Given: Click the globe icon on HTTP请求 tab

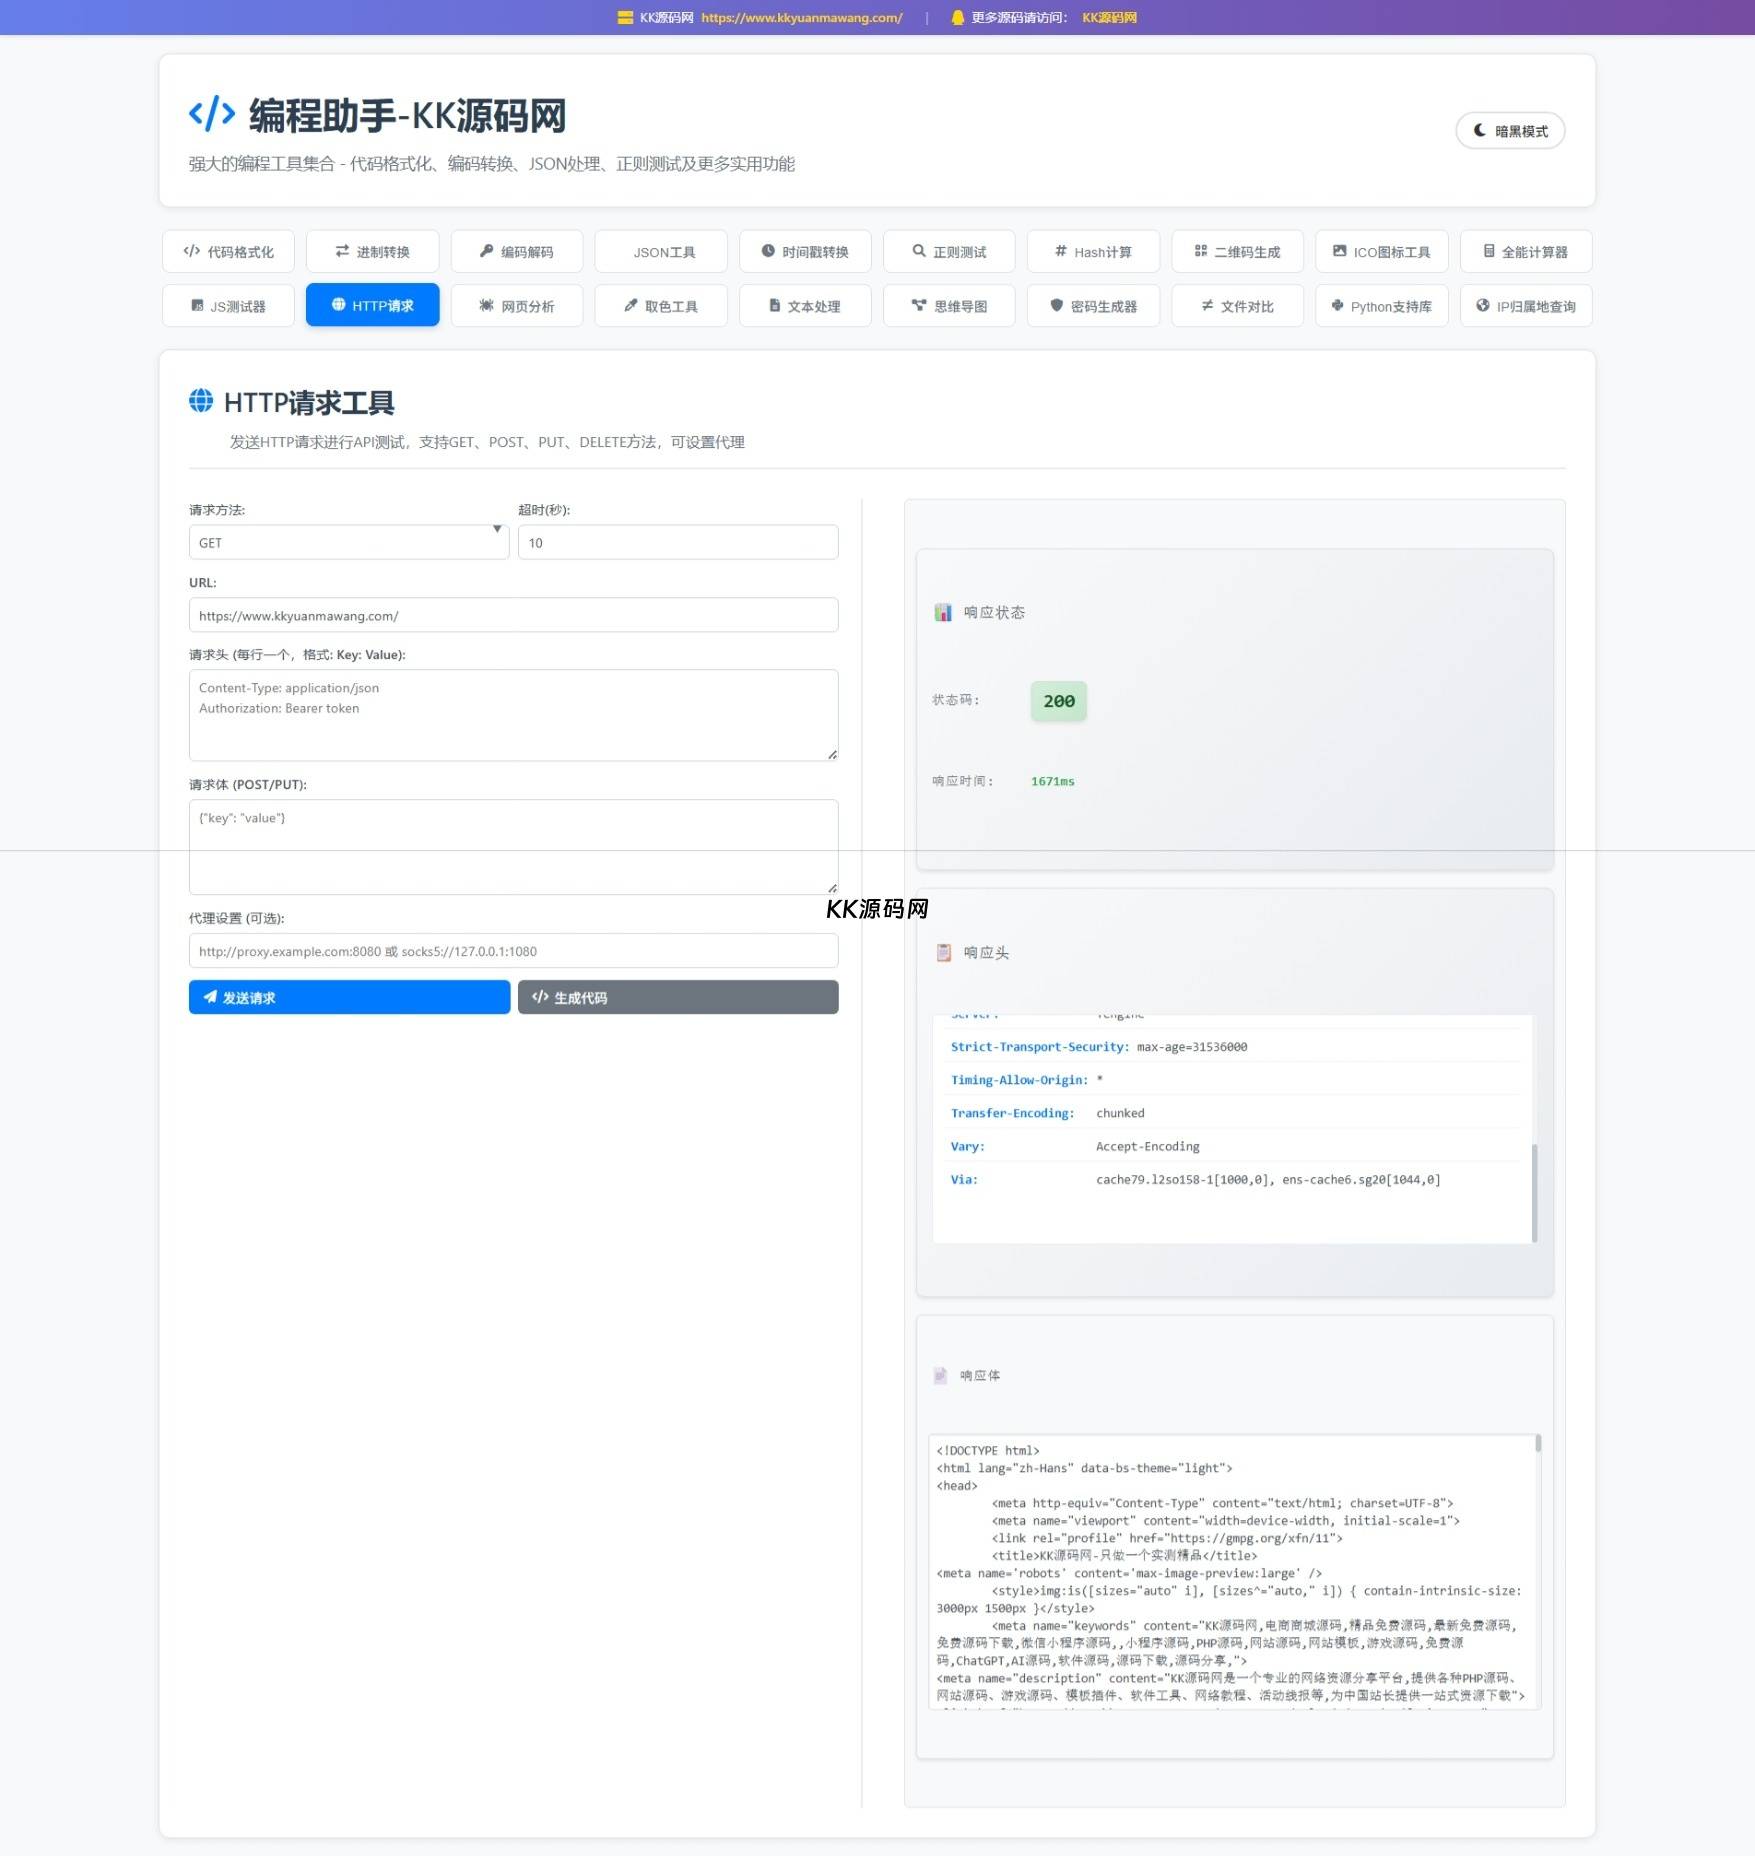Looking at the screenshot, I should (338, 304).
